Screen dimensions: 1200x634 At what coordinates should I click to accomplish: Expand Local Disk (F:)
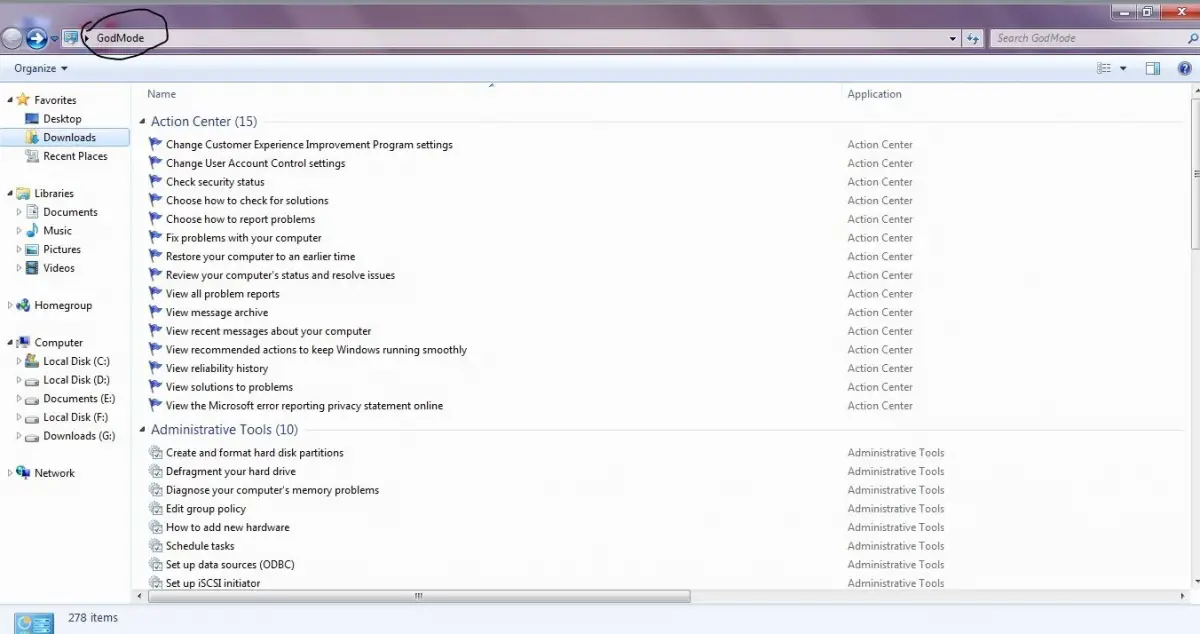click(x=19, y=417)
